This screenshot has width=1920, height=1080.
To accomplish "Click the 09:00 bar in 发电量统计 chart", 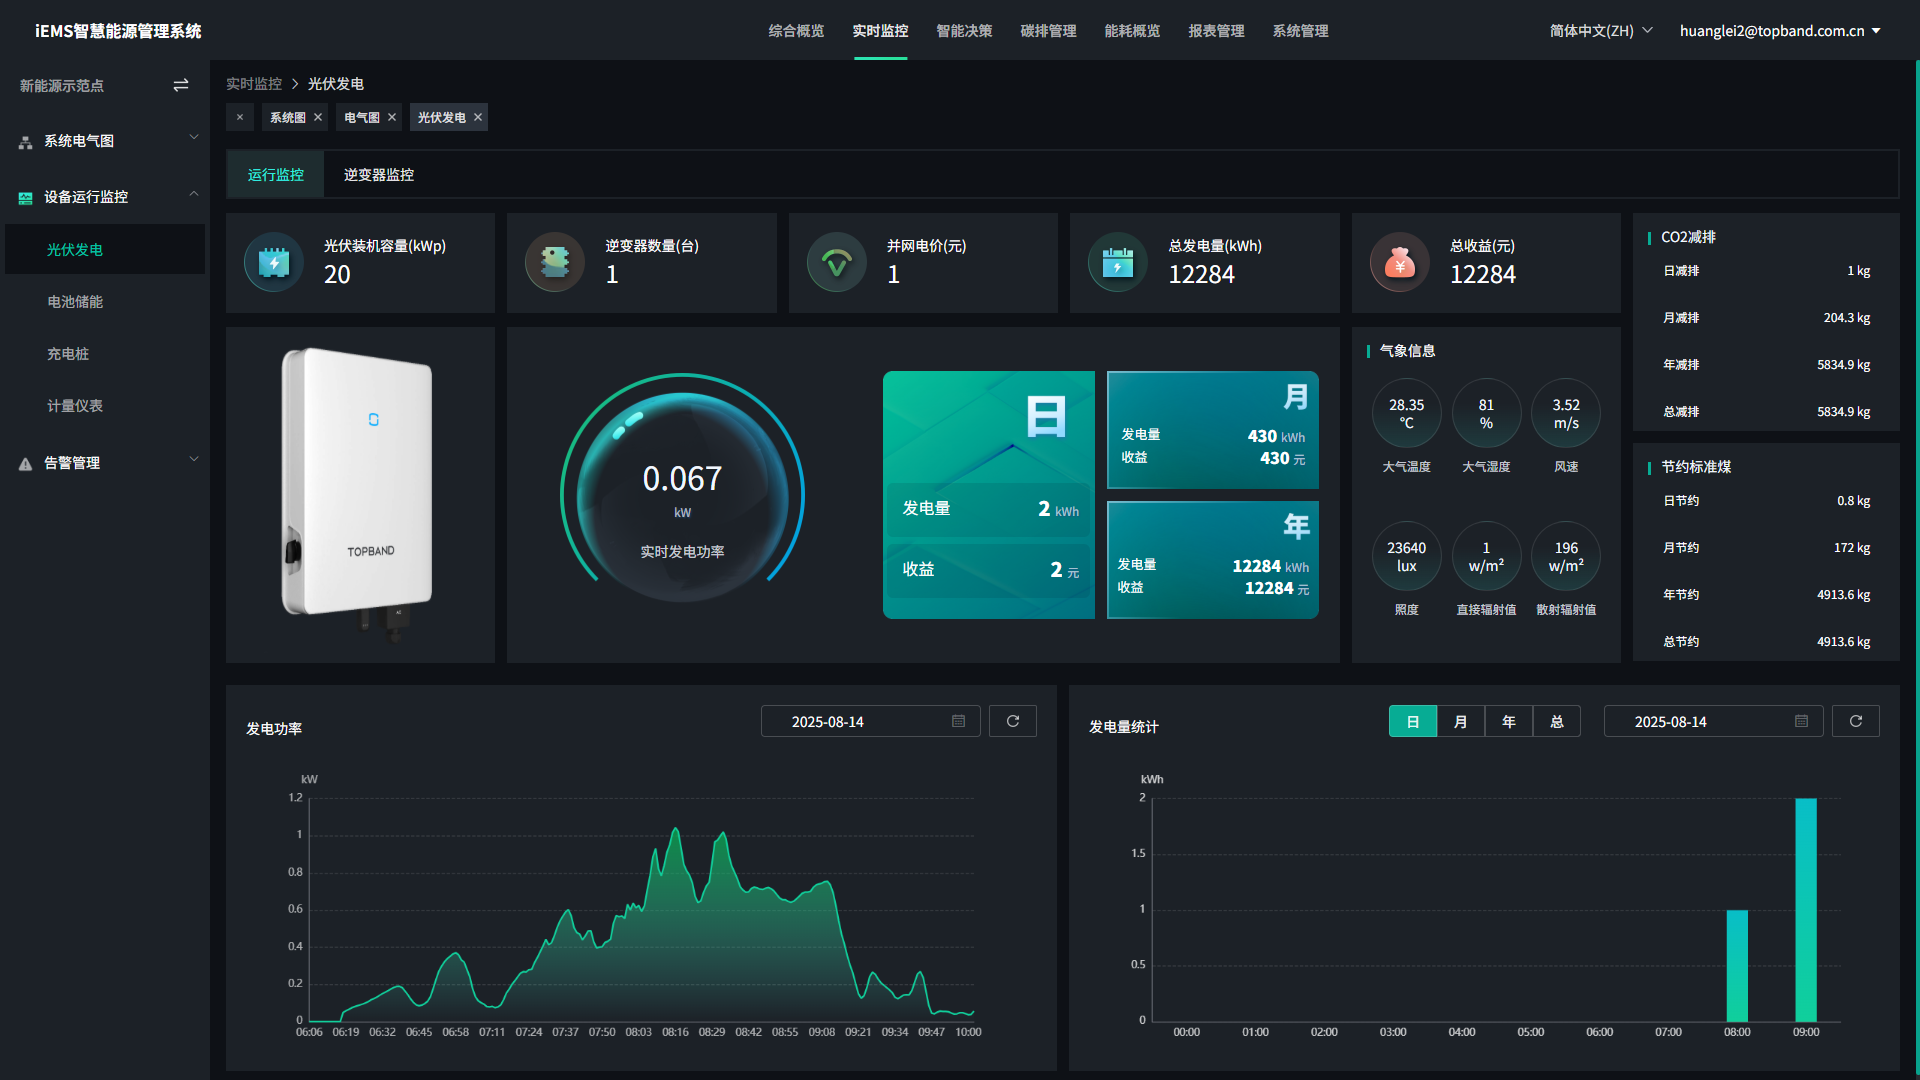I will click(1806, 909).
